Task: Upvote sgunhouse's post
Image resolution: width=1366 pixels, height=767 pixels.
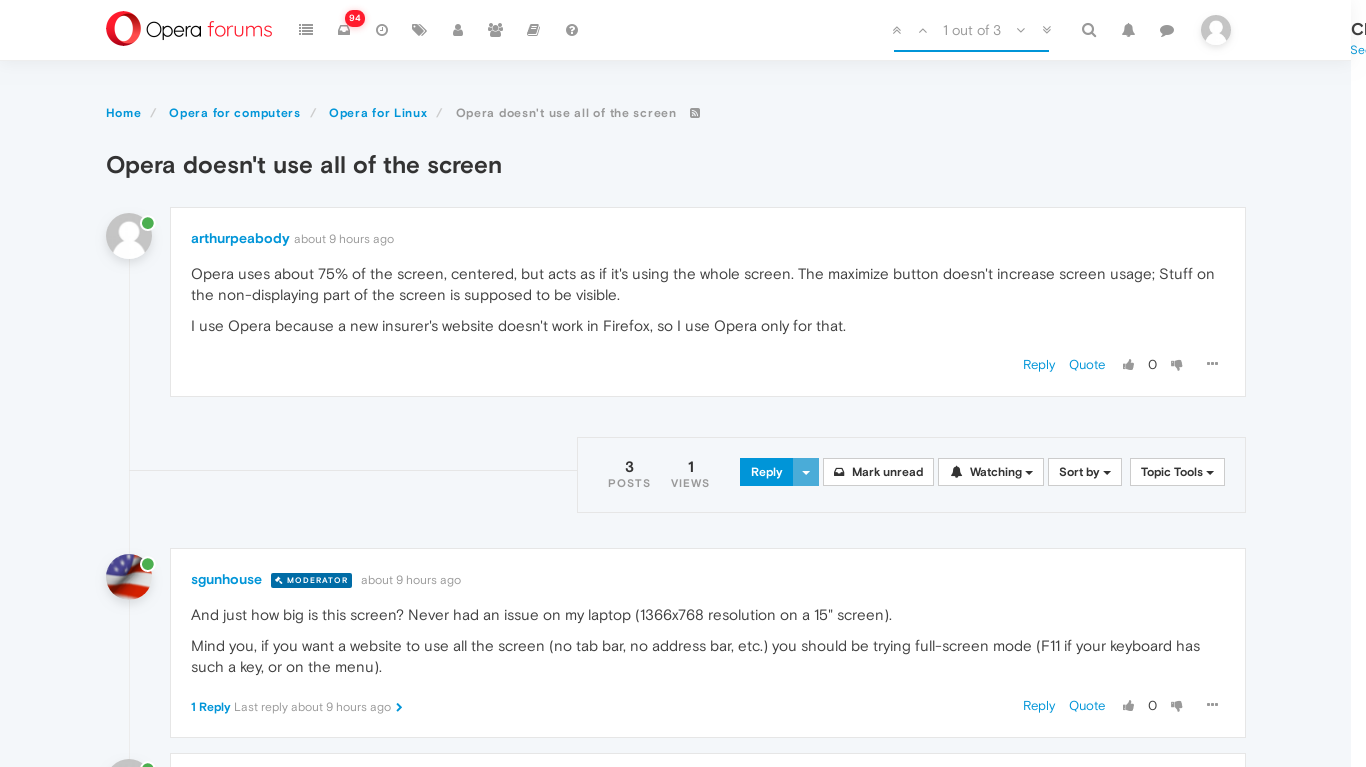Action: pyautogui.click(x=1128, y=706)
